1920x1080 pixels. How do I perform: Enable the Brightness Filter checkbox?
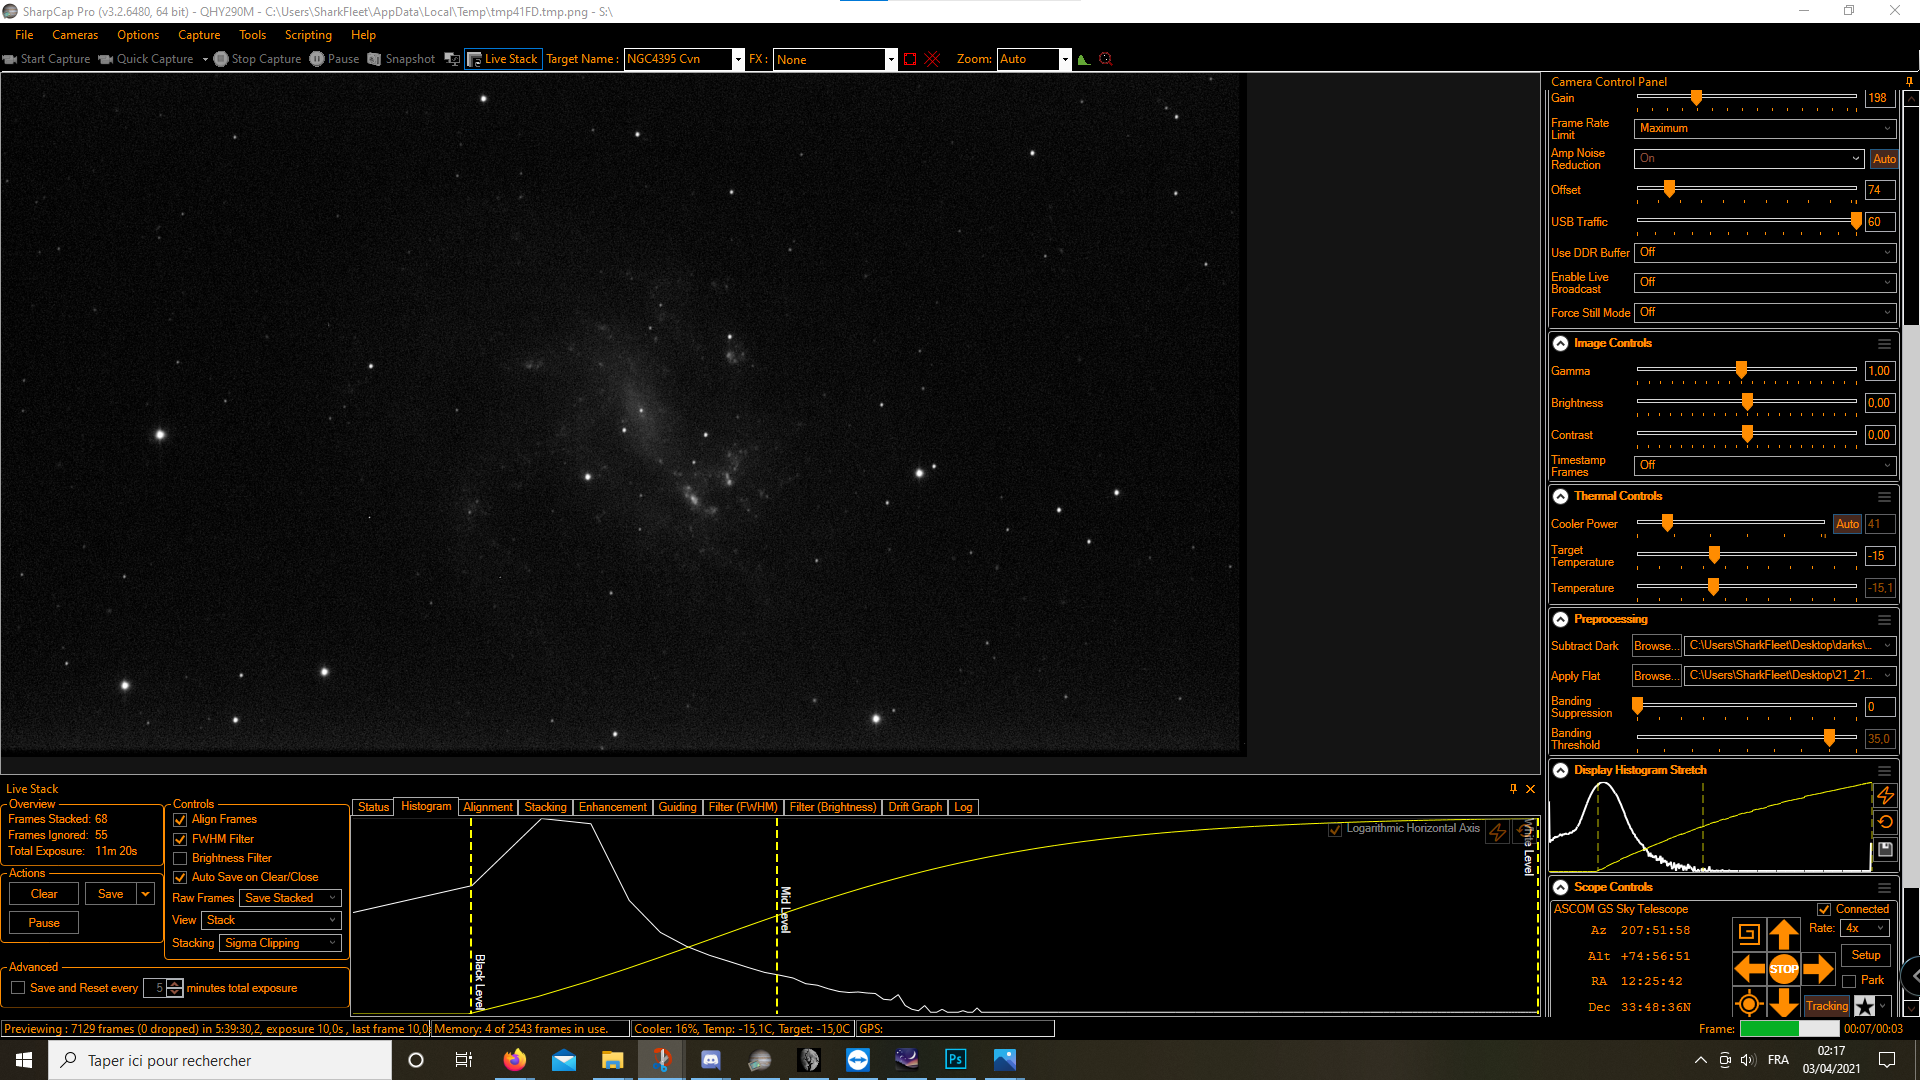[181, 858]
